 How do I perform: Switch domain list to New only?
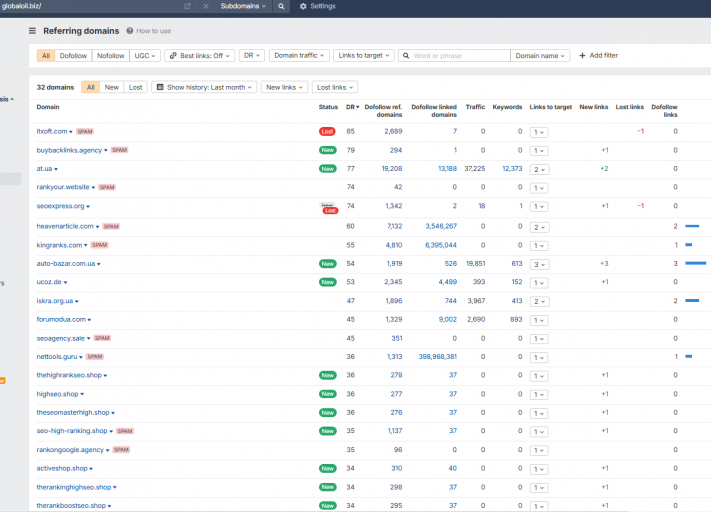click(x=112, y=87)
